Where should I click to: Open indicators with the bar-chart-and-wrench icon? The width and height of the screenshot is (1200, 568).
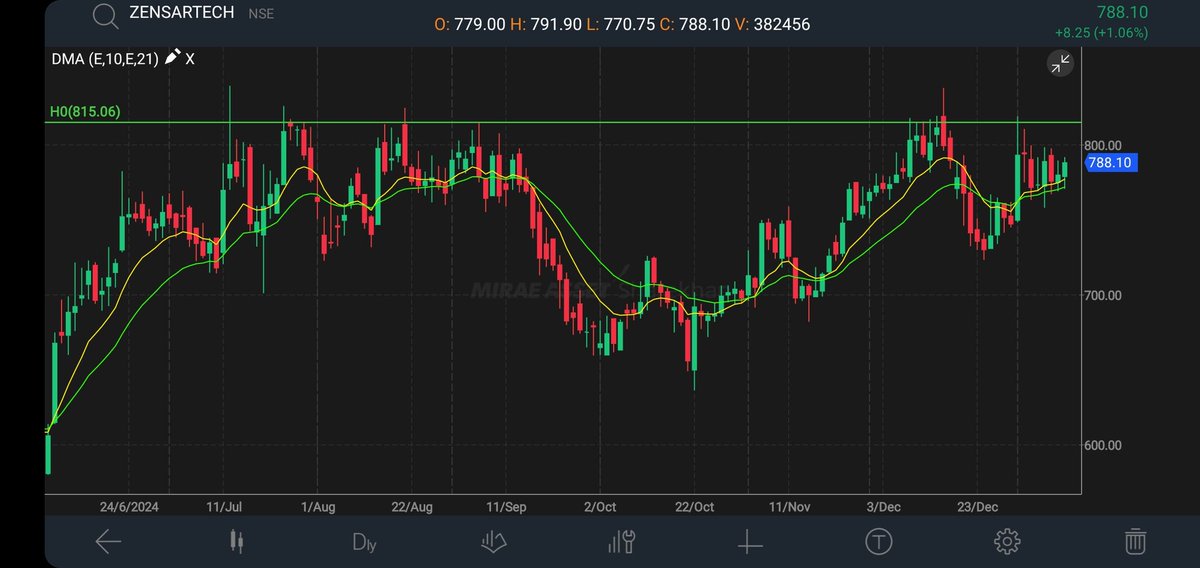click(x=621, y=542)
